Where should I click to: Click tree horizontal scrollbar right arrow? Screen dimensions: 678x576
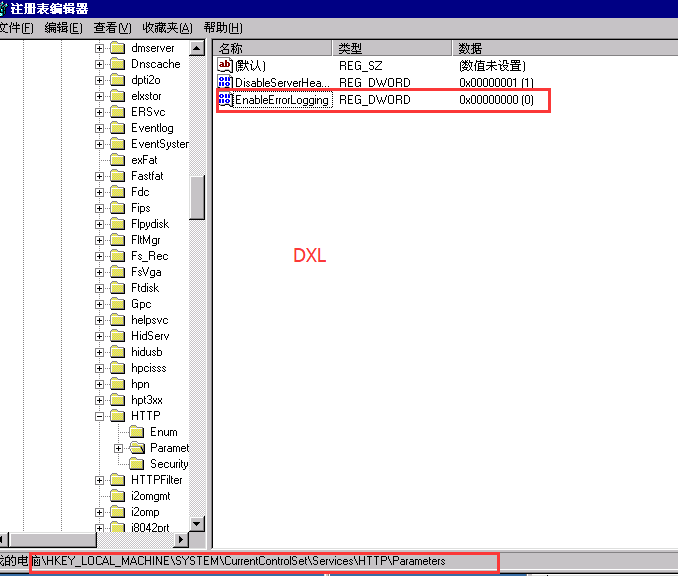[181, 539]
